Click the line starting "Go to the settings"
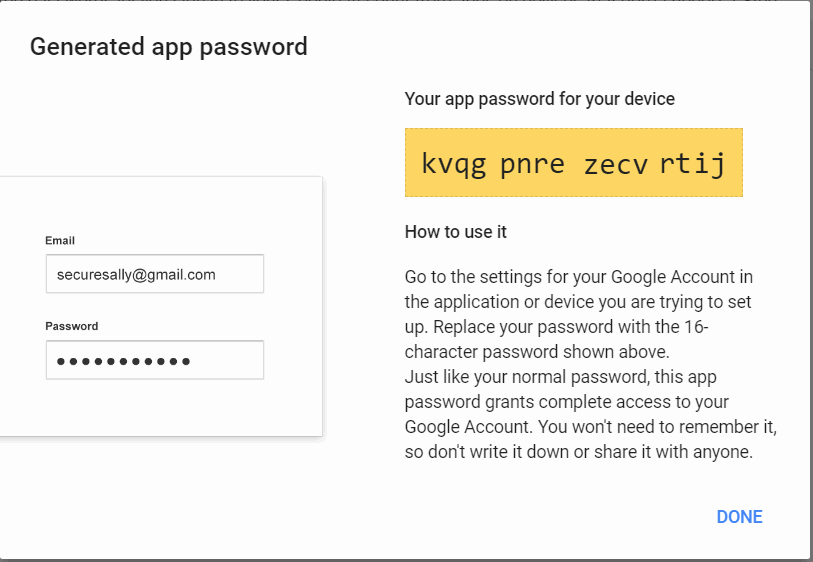 579,277
